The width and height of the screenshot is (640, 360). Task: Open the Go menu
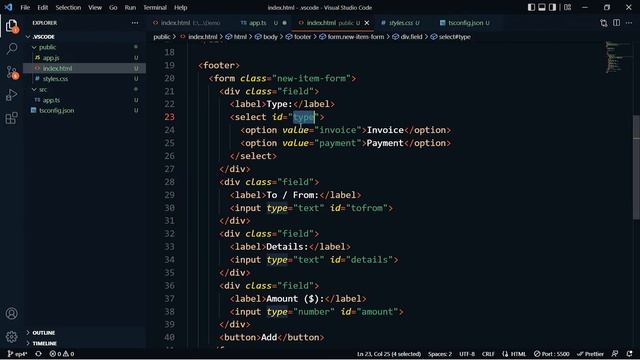pos(113,7)
